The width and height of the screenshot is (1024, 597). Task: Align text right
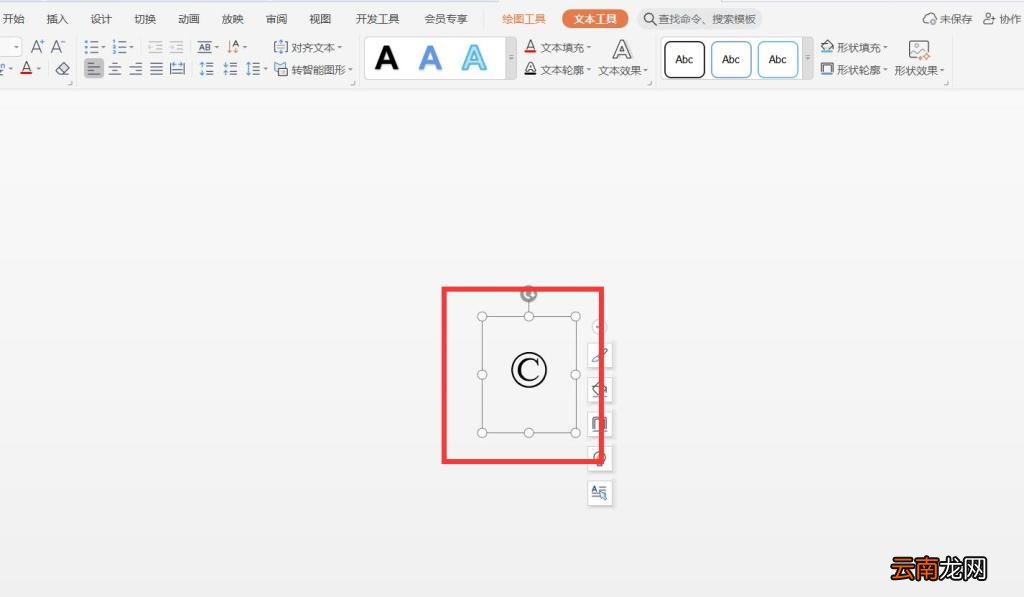click(136, 69)
